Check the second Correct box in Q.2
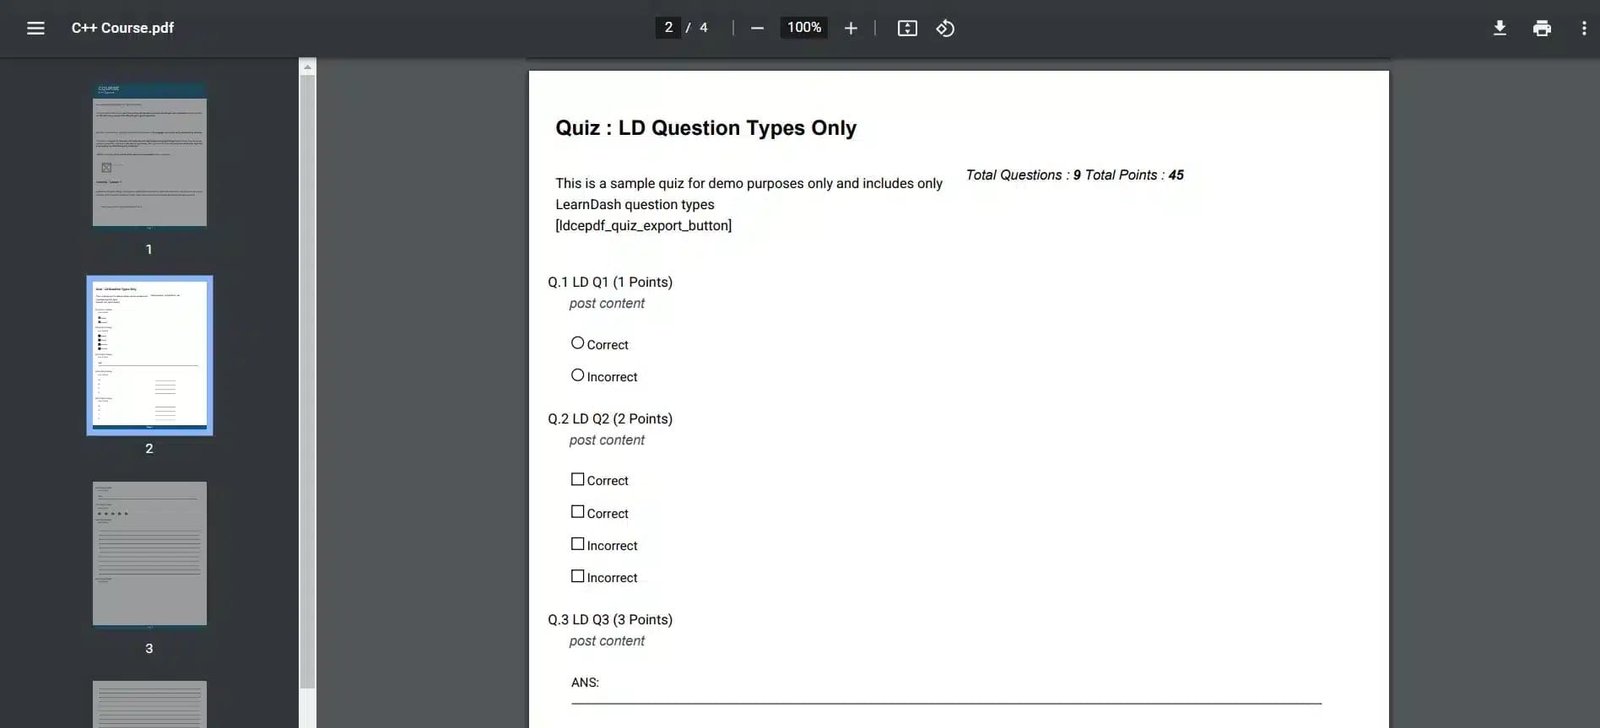This screenshot has width=1600, height=728. 577,511
